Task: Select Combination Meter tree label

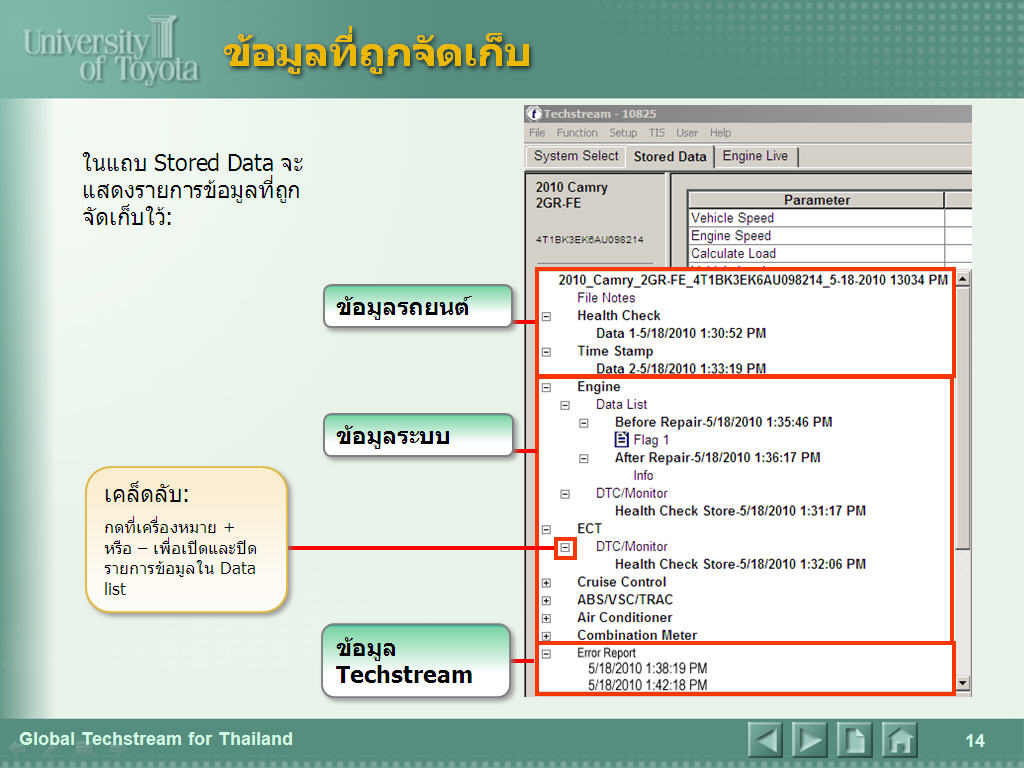Action: [637, 635]
